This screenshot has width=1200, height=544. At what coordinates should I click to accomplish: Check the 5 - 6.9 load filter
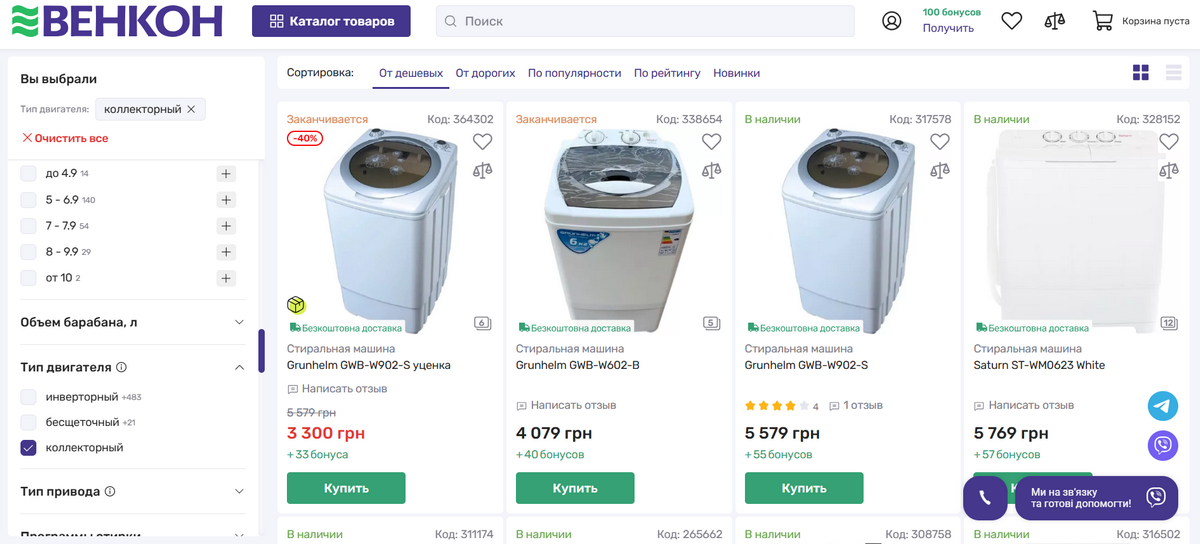(x=29, y=200)
